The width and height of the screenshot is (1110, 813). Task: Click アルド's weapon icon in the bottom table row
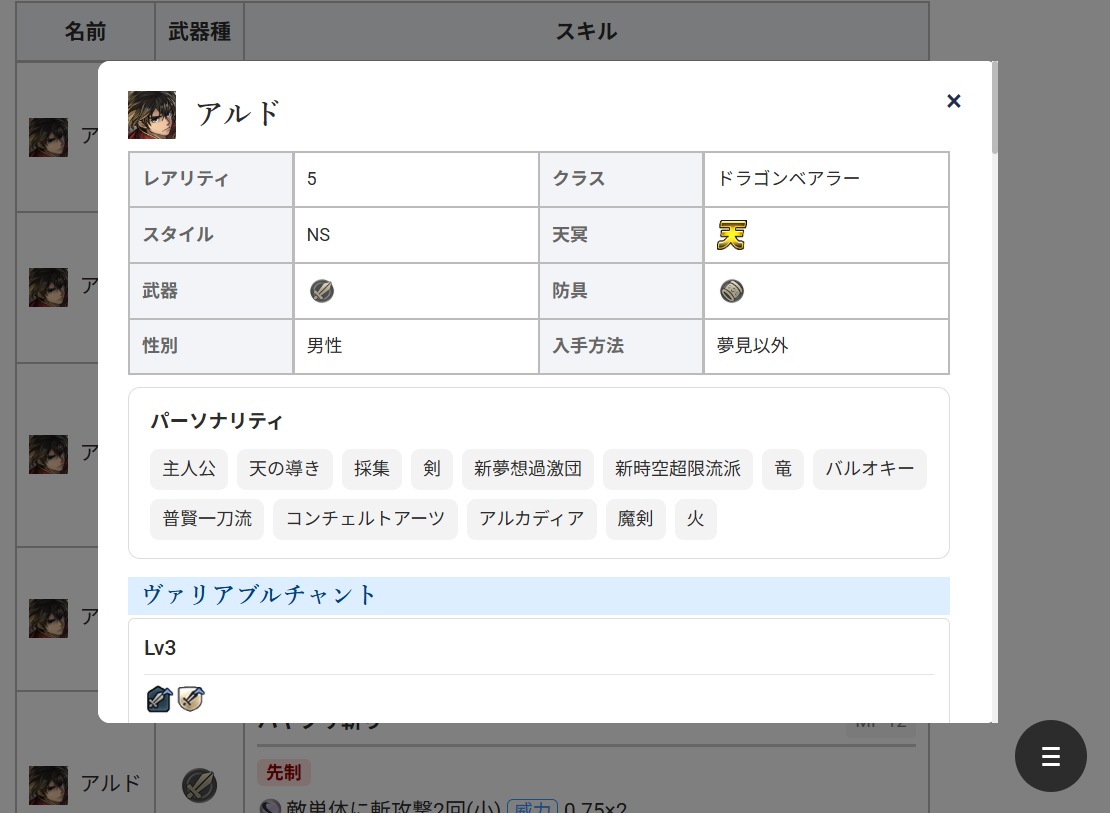[x=199, y=786]
